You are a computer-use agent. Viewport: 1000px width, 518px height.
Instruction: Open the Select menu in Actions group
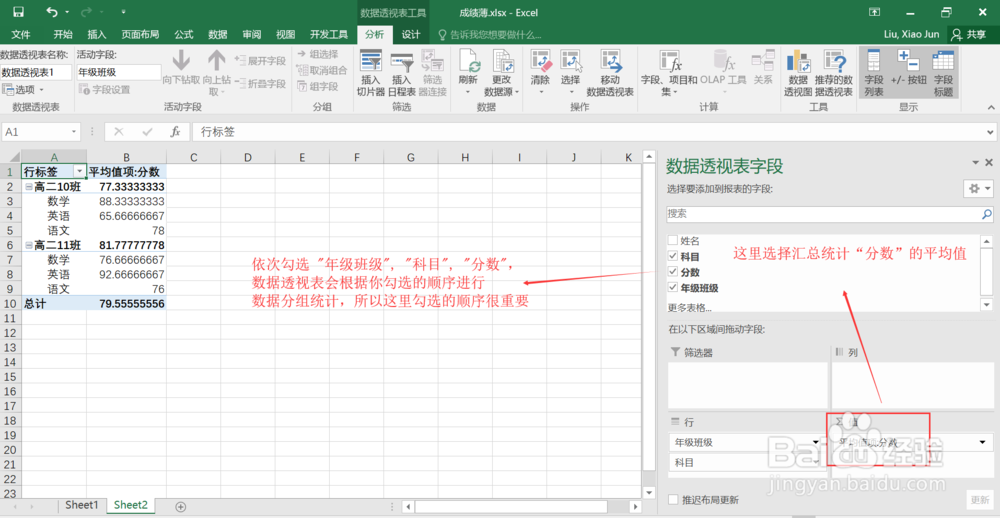click(x=570, y=73)
